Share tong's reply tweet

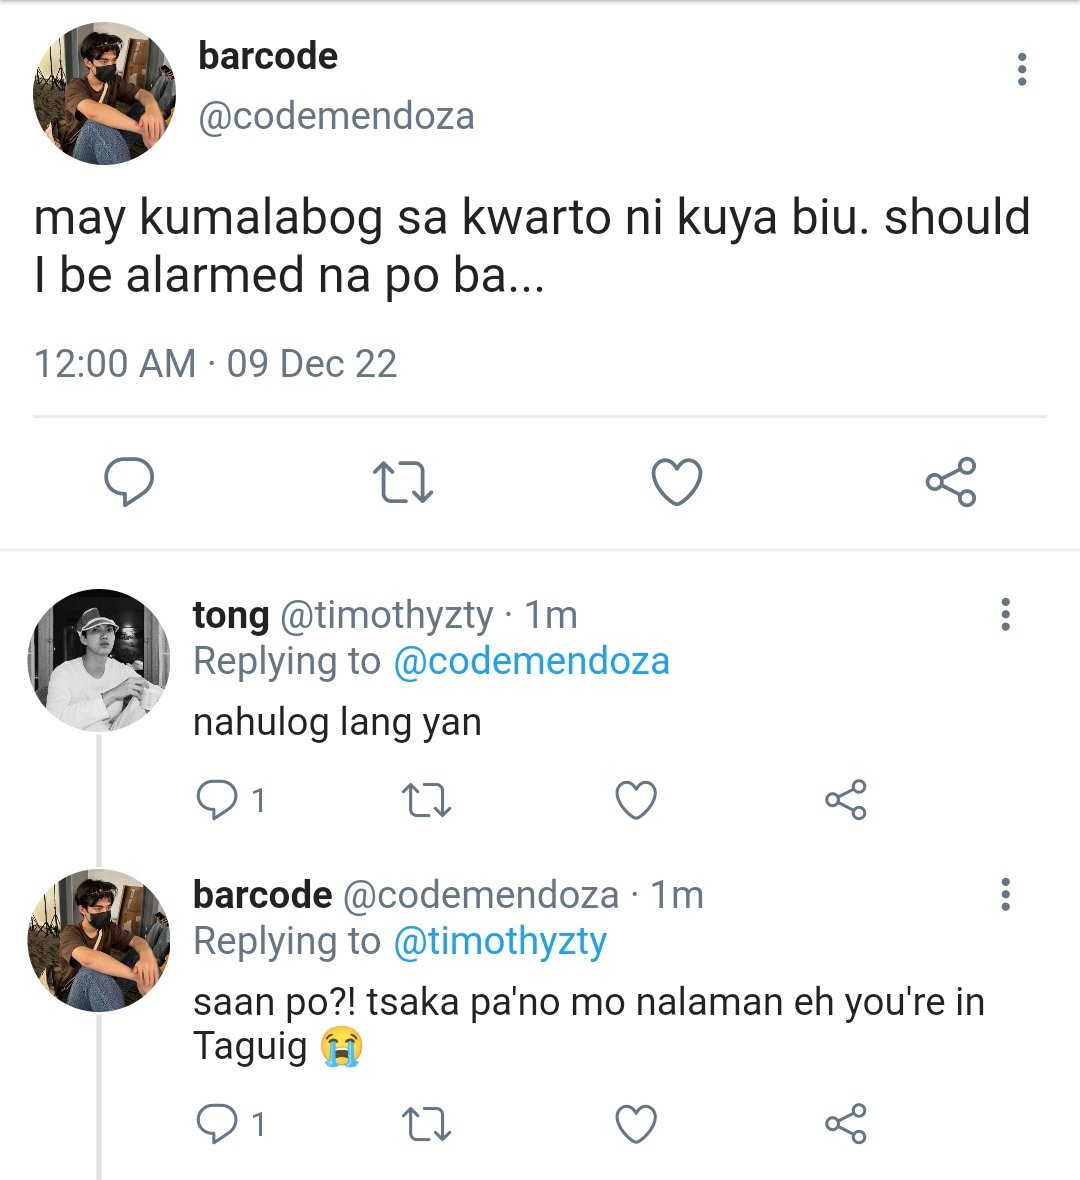click(846, 799)
